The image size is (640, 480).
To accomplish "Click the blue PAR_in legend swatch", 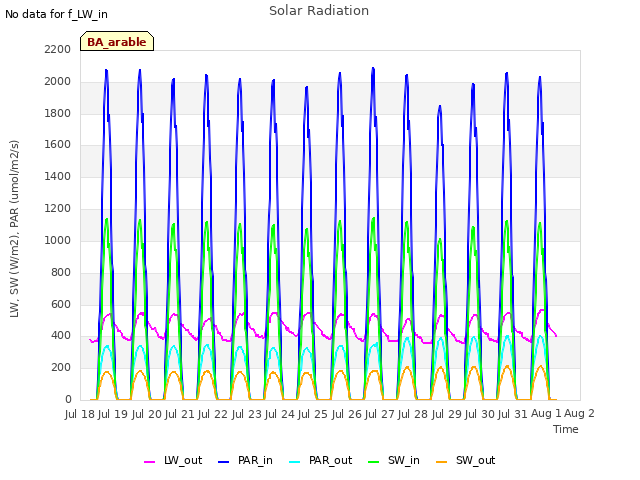I will point(224,462).
